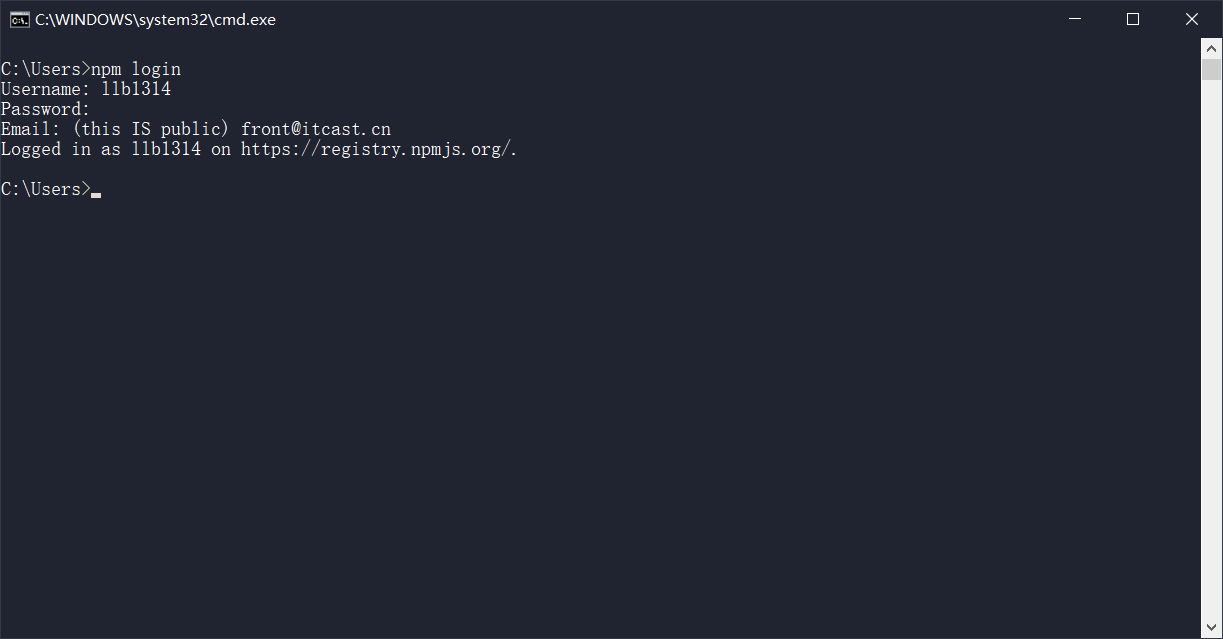This screenshot has width=1223, height=639.
Task: Click the scrollbar down arrow
Action: (x=1211, y=629)
